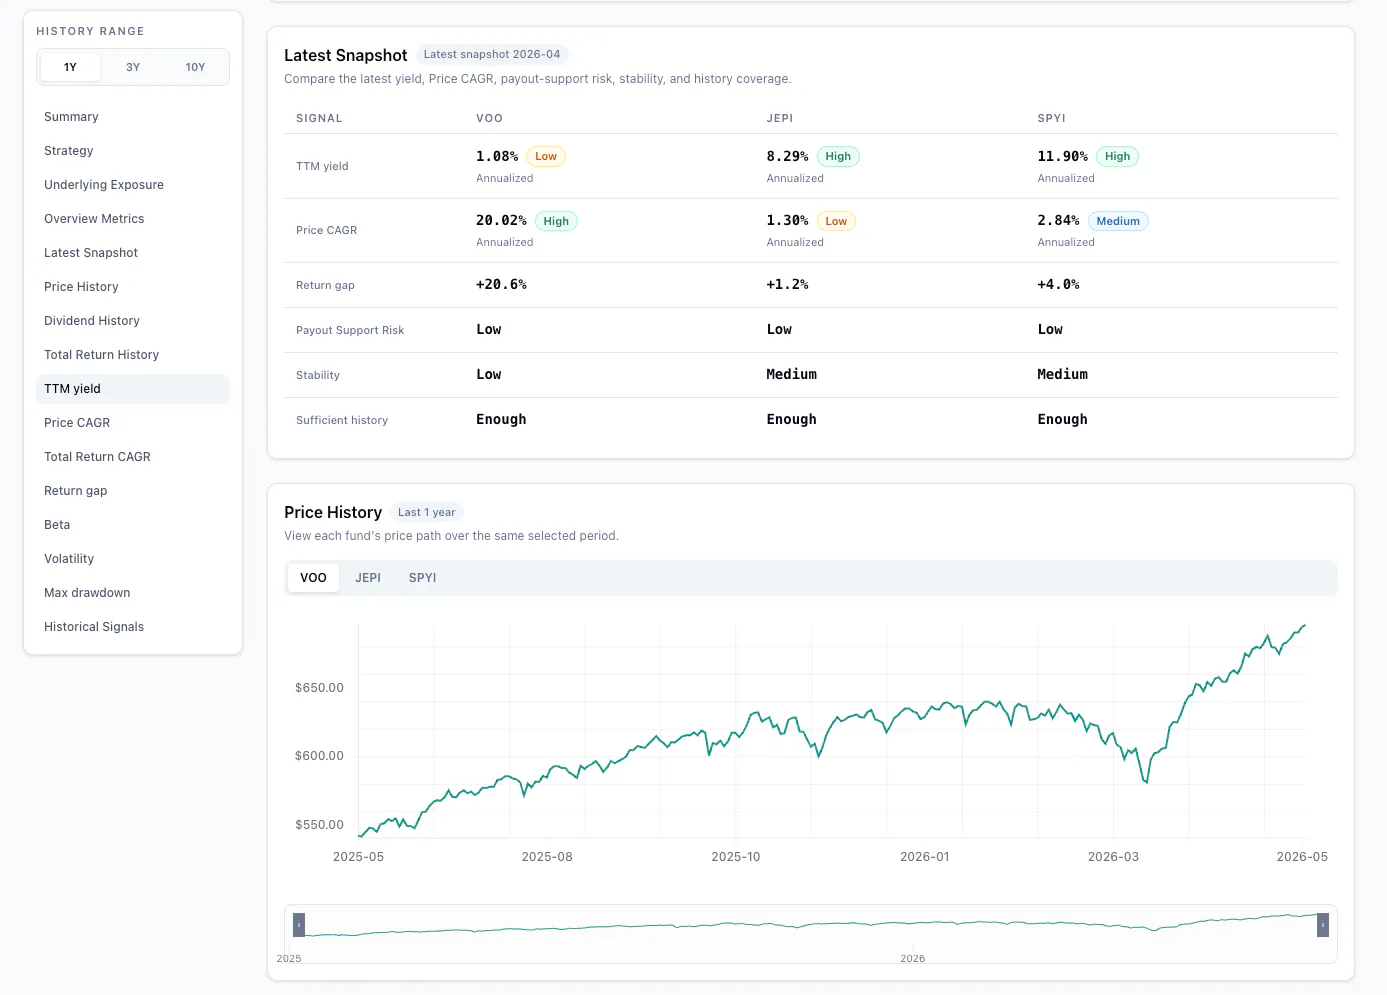Click the Stability row label
The width and height of the screenshot is (1387, 995).
318,375
